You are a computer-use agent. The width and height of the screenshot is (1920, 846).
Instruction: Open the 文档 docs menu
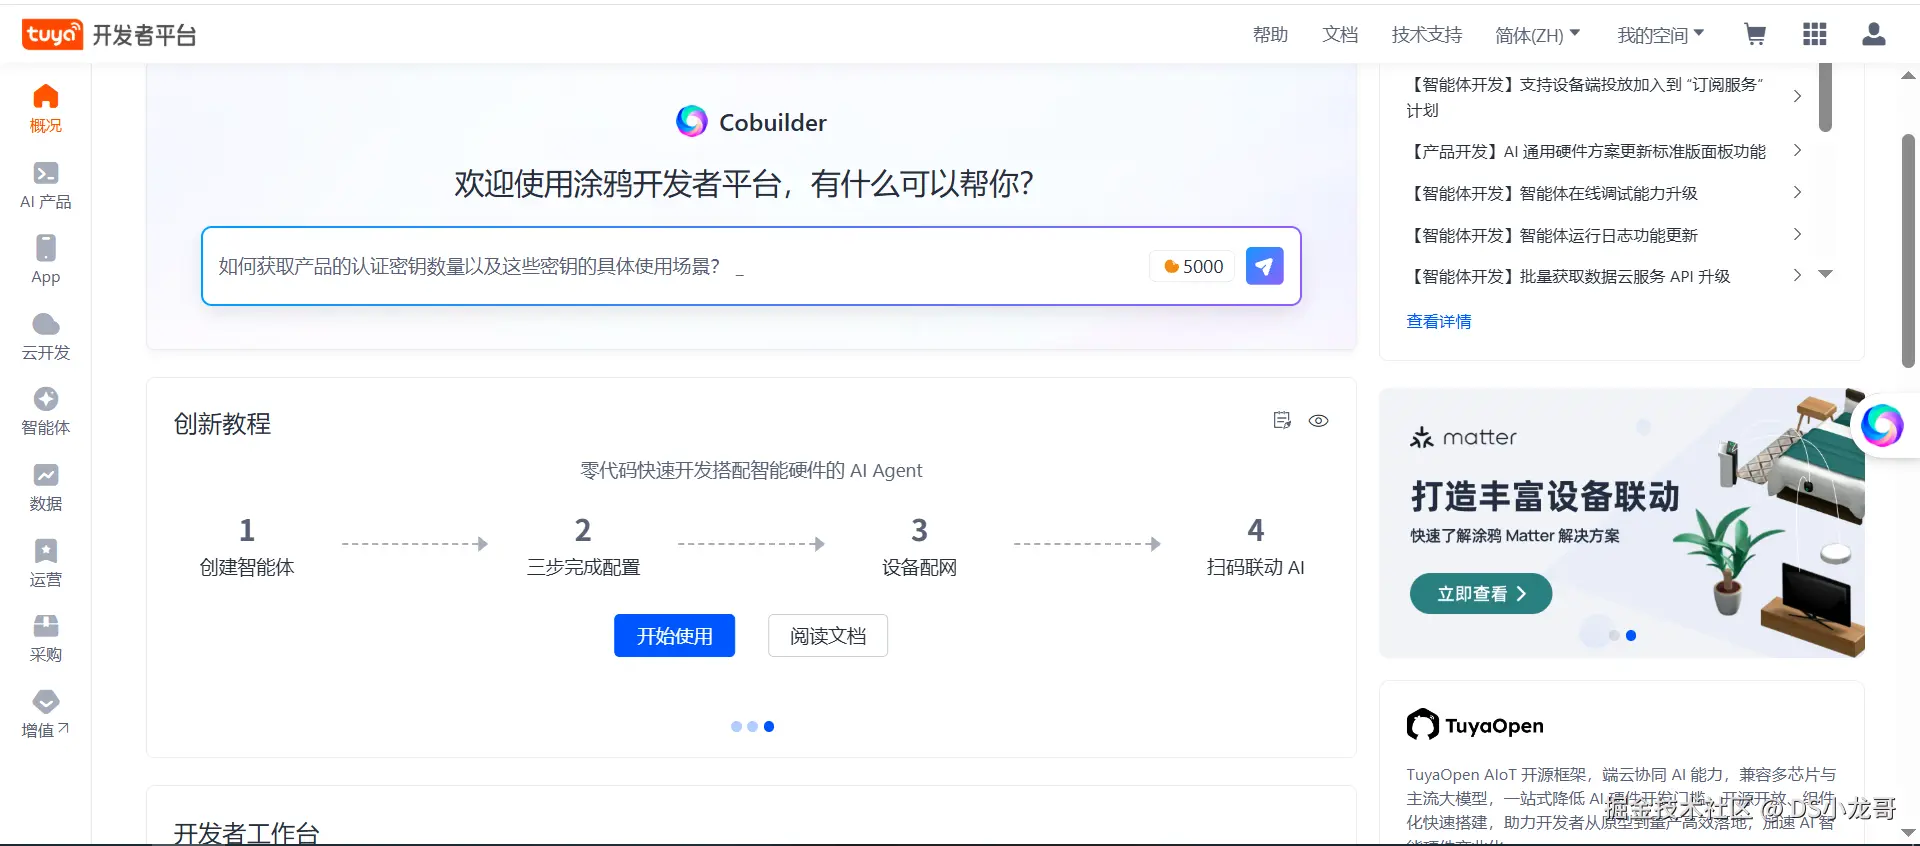1340,35
